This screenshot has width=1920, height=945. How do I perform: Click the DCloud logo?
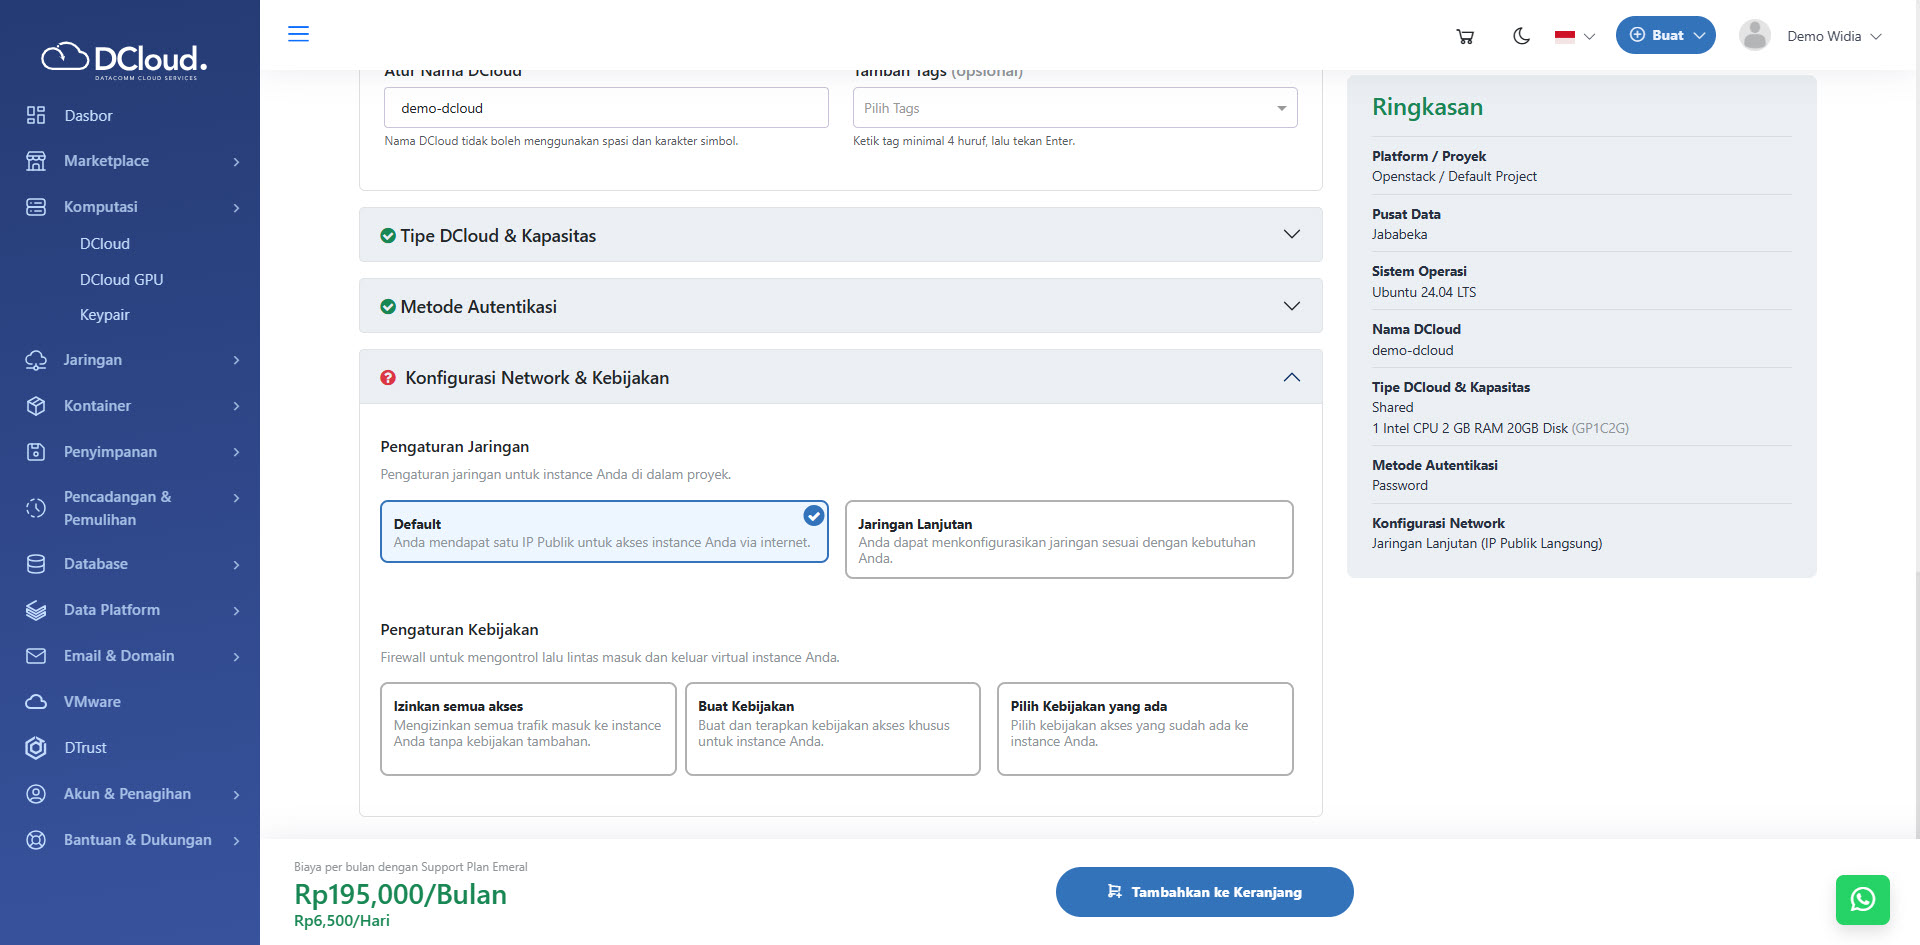tap(124, 60)
